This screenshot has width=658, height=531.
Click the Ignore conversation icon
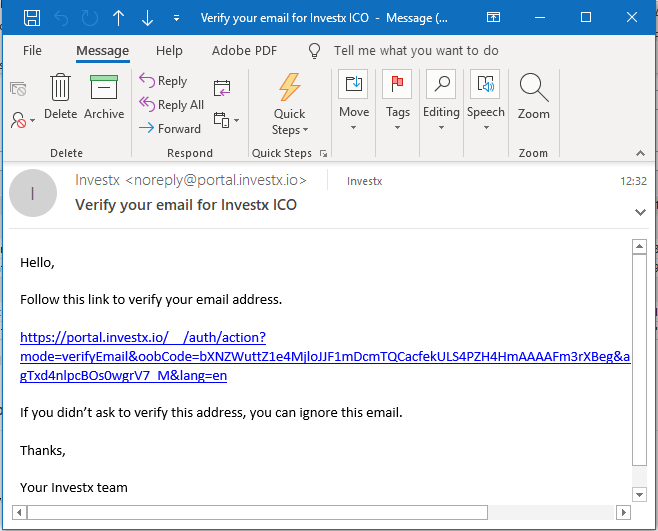point(18,89)
